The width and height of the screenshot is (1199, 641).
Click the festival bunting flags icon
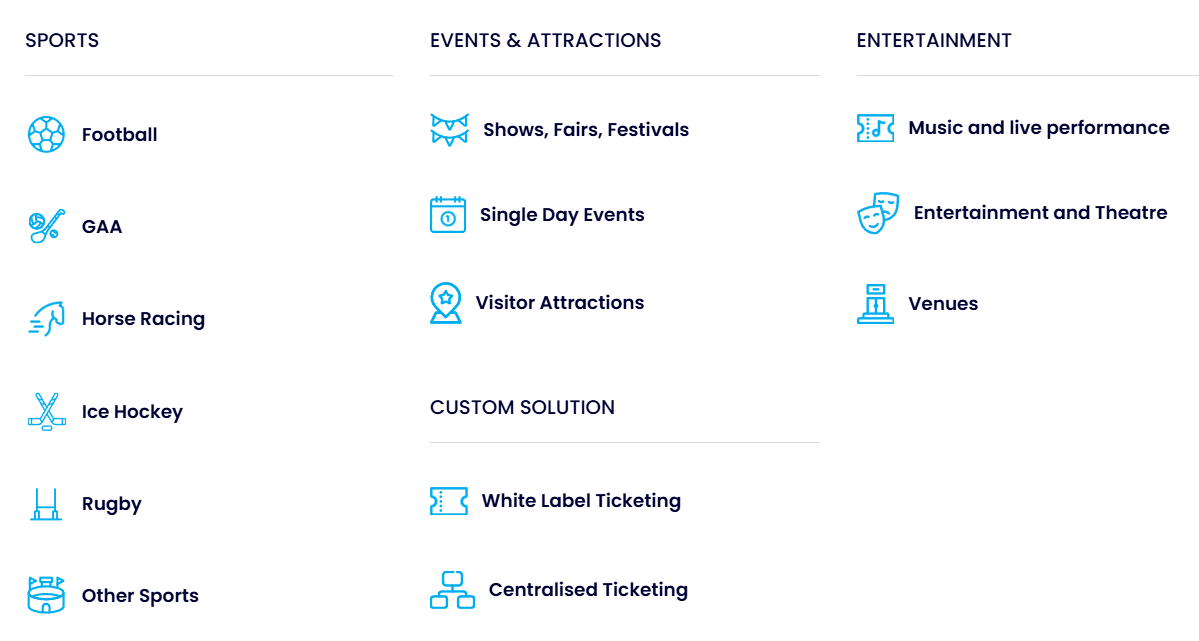[x=449, y=130]
